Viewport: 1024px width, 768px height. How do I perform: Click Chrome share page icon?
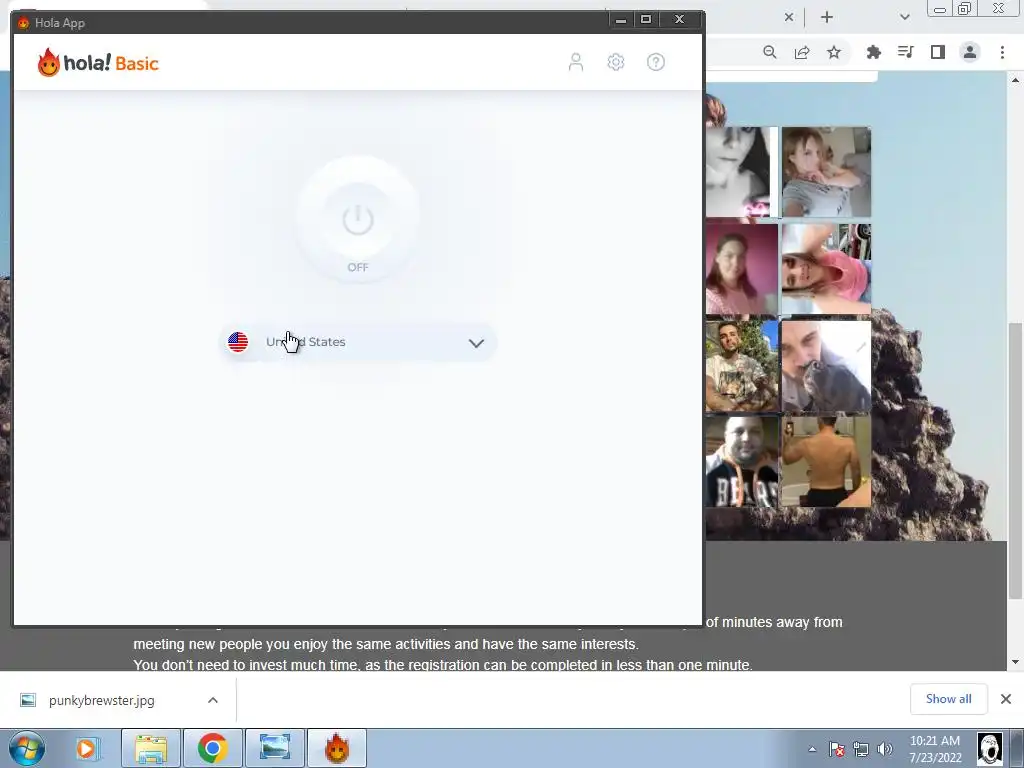[802, 52]
